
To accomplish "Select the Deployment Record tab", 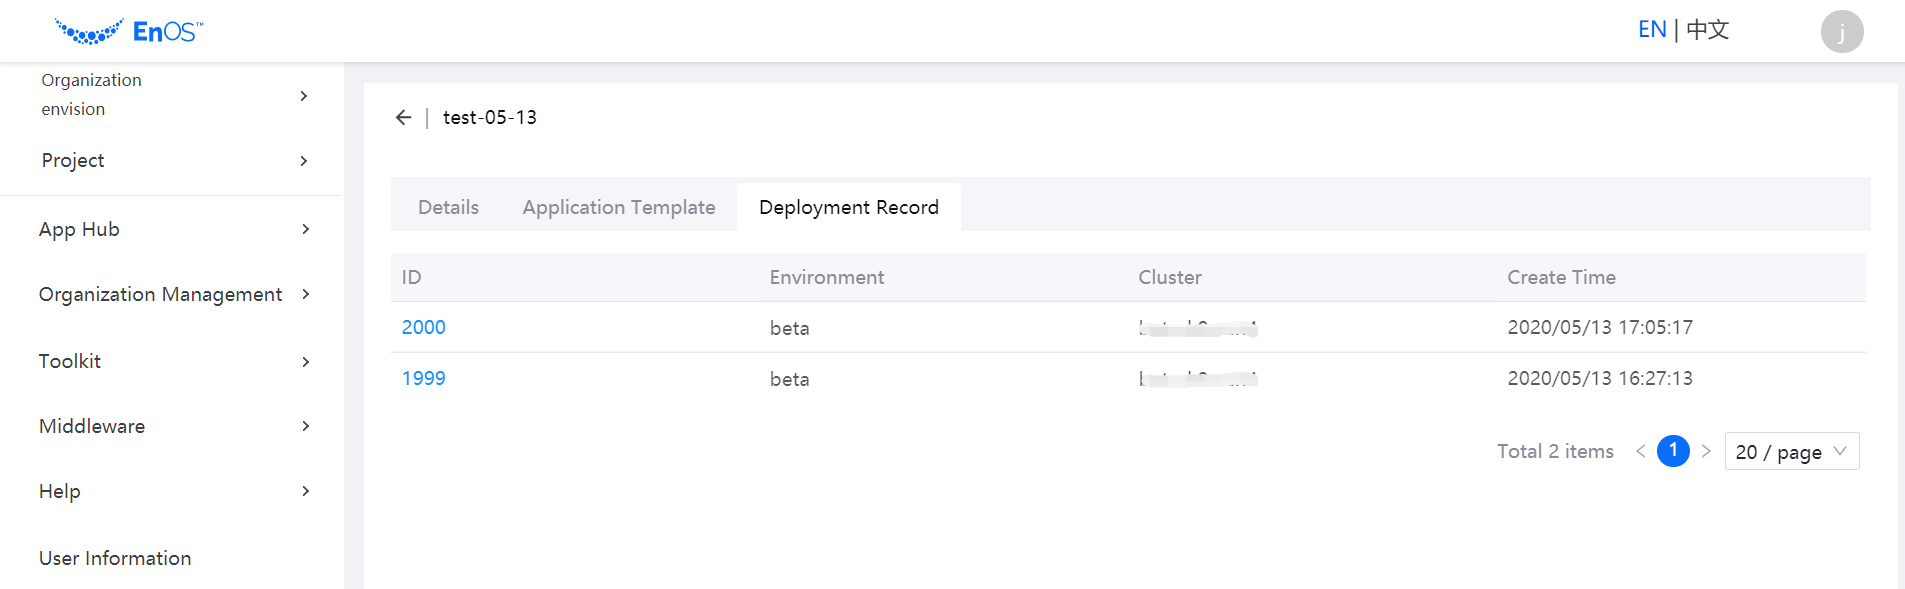I will pos(848,207).
